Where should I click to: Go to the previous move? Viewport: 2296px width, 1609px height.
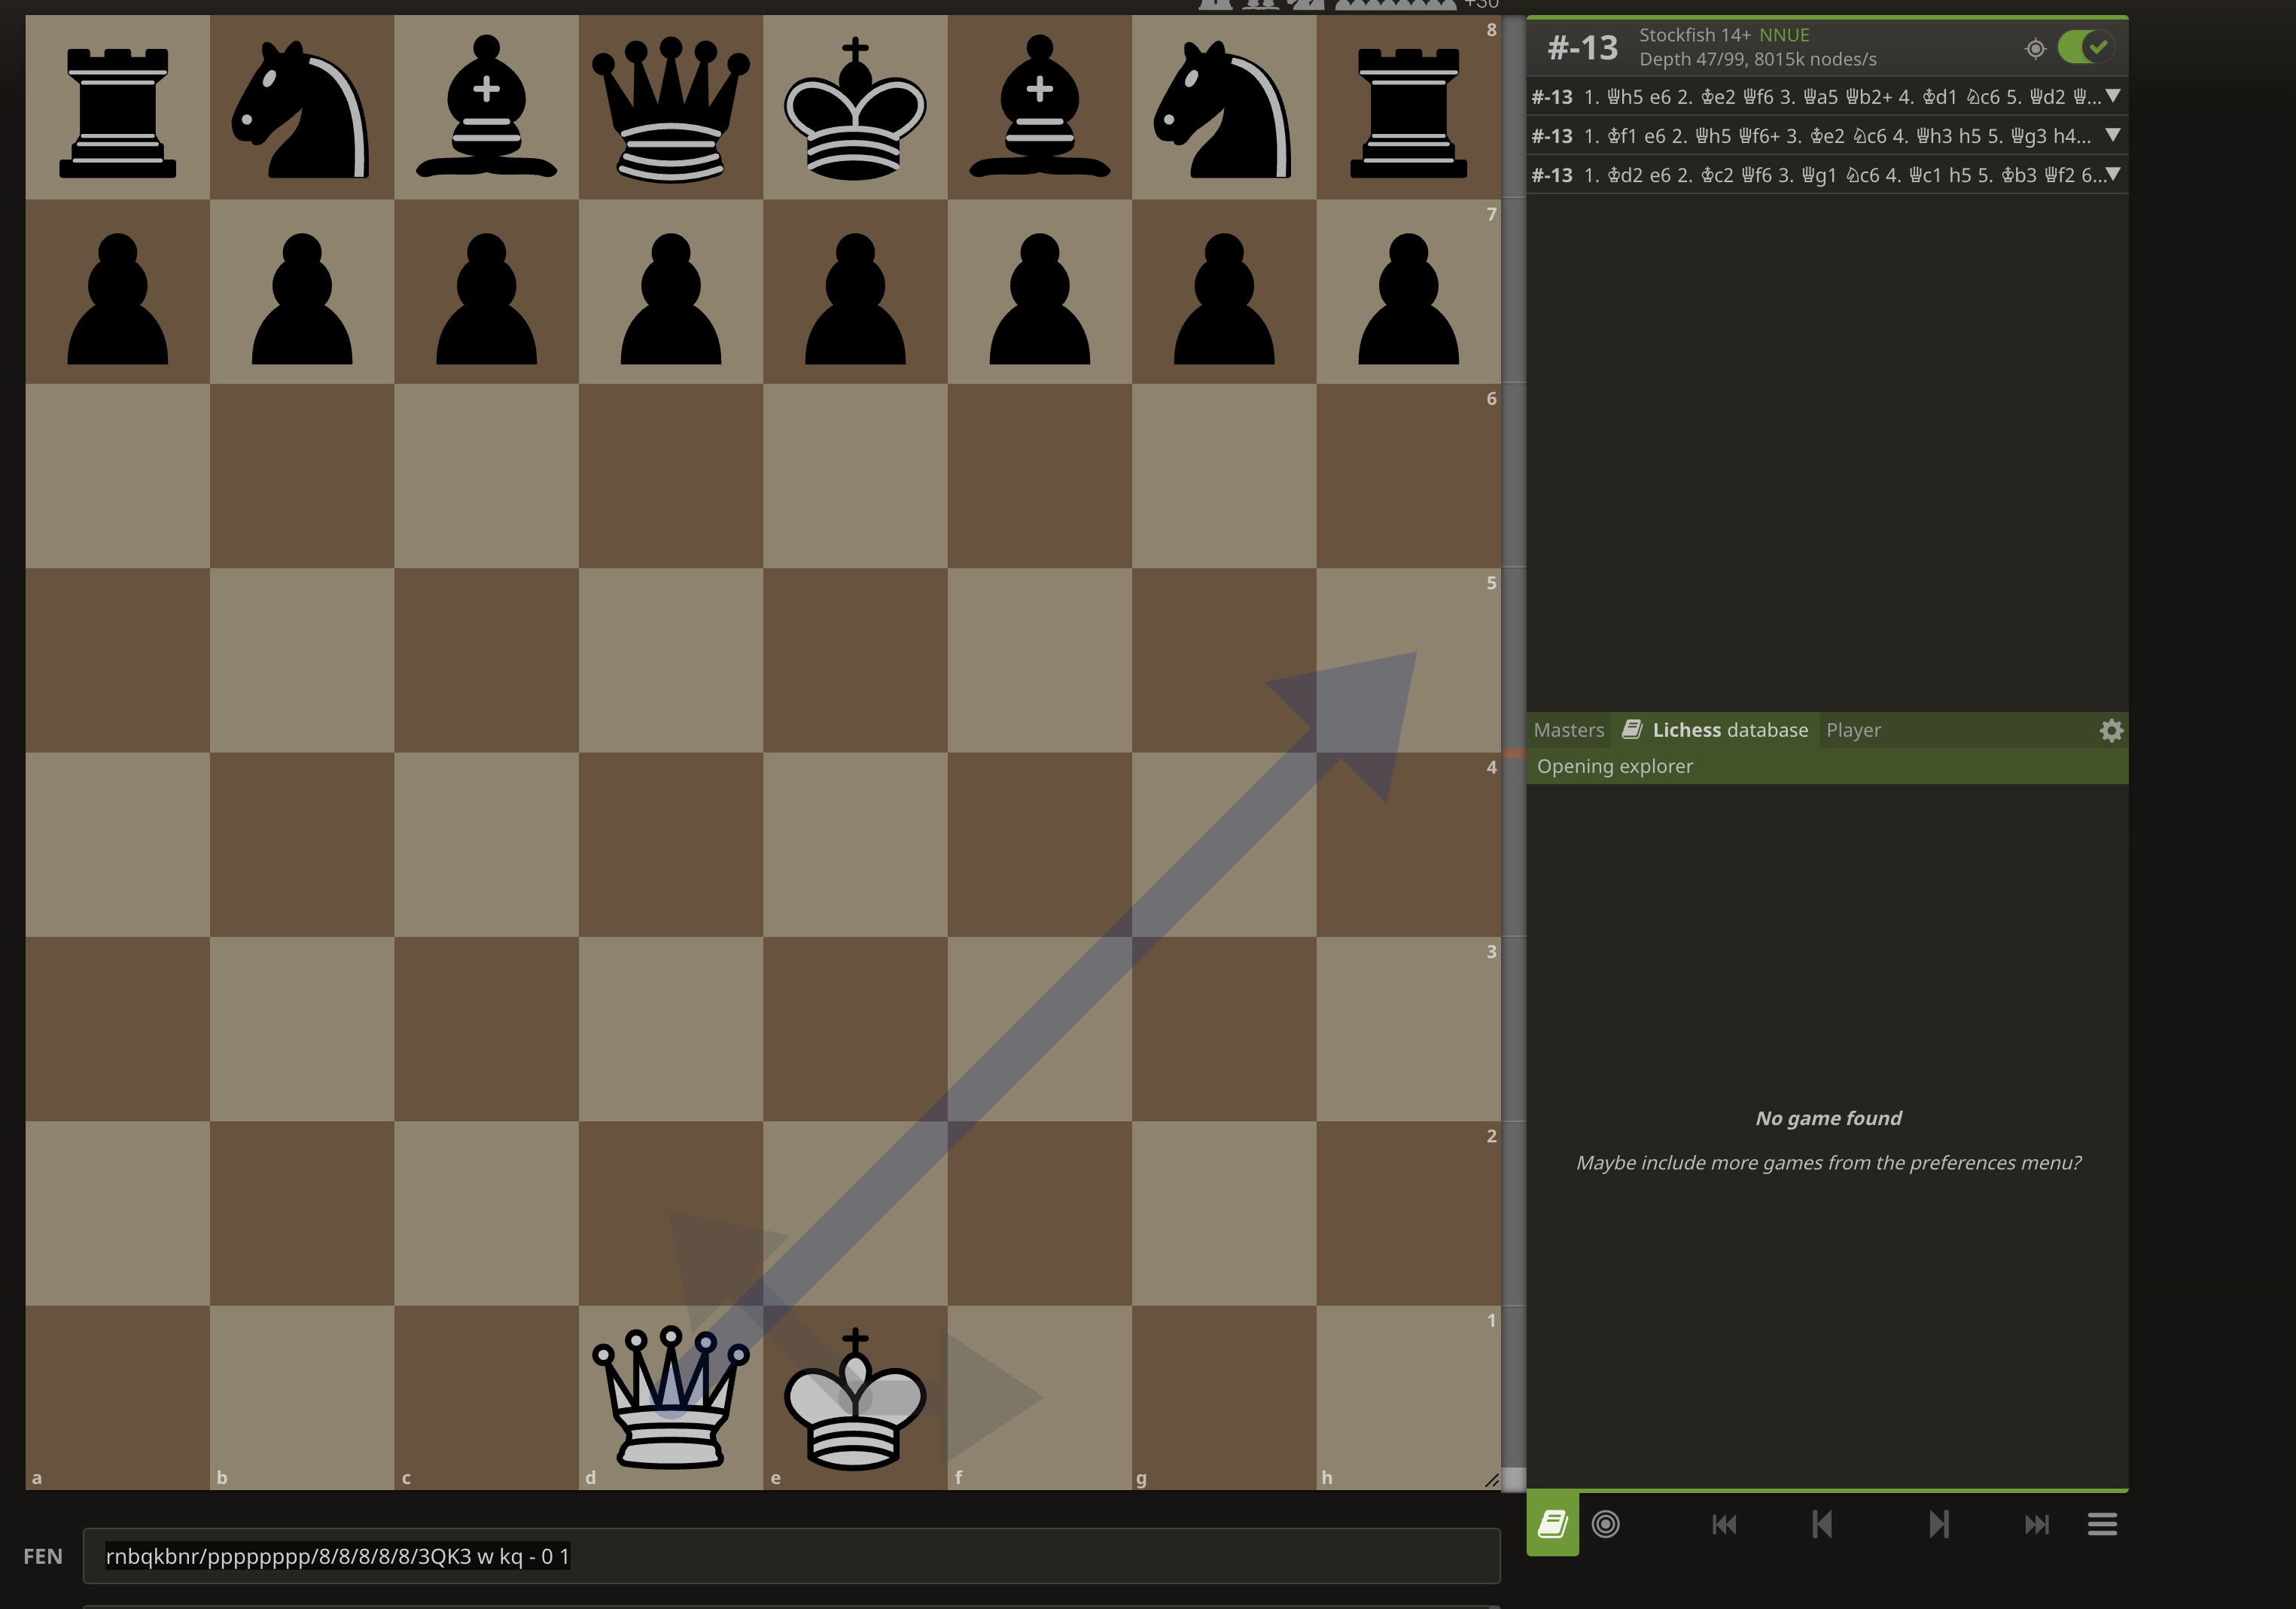pyautogui.click(x=1822, y=1524)
